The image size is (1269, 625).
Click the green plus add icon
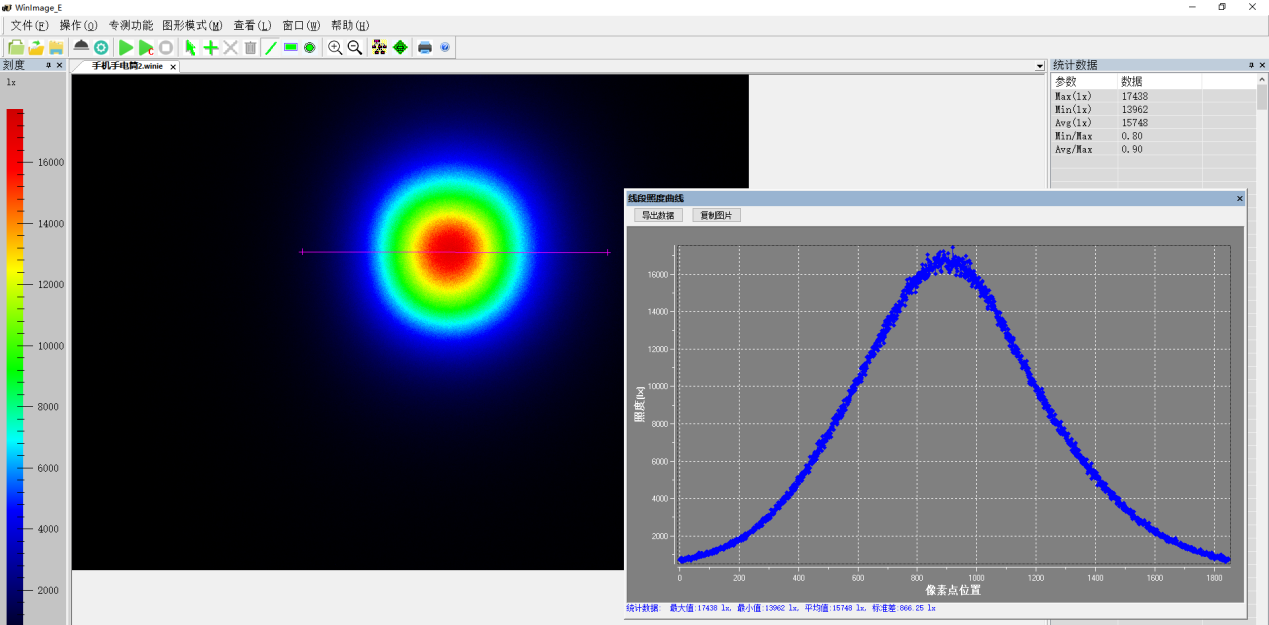[211, 47]
